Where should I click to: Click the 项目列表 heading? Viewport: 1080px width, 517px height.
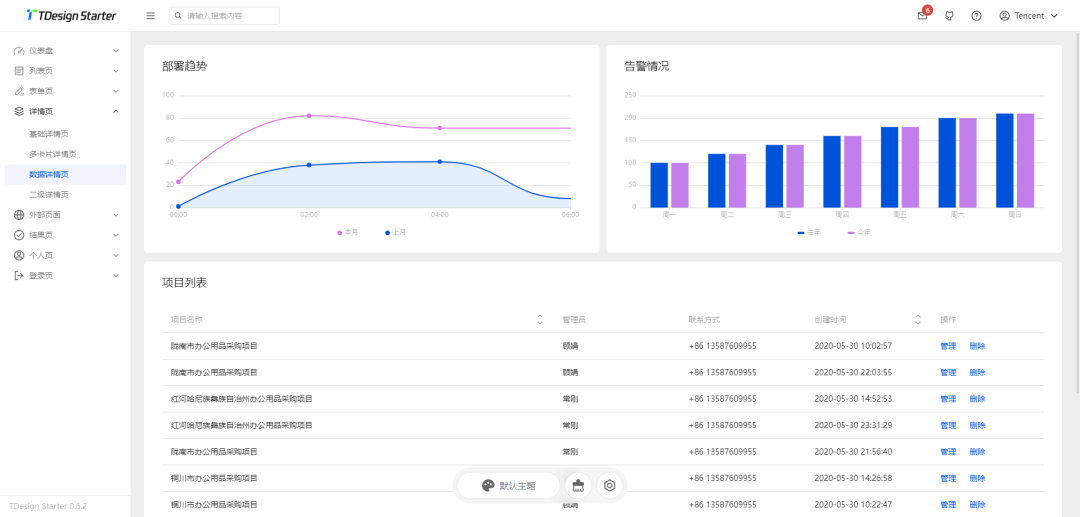click(185, 283)
